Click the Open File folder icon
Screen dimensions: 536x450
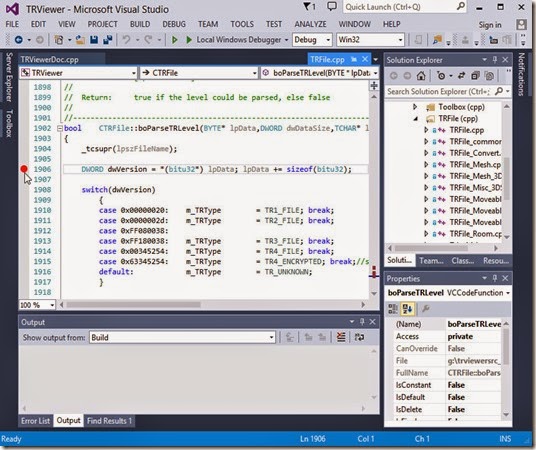coord(80,40)
